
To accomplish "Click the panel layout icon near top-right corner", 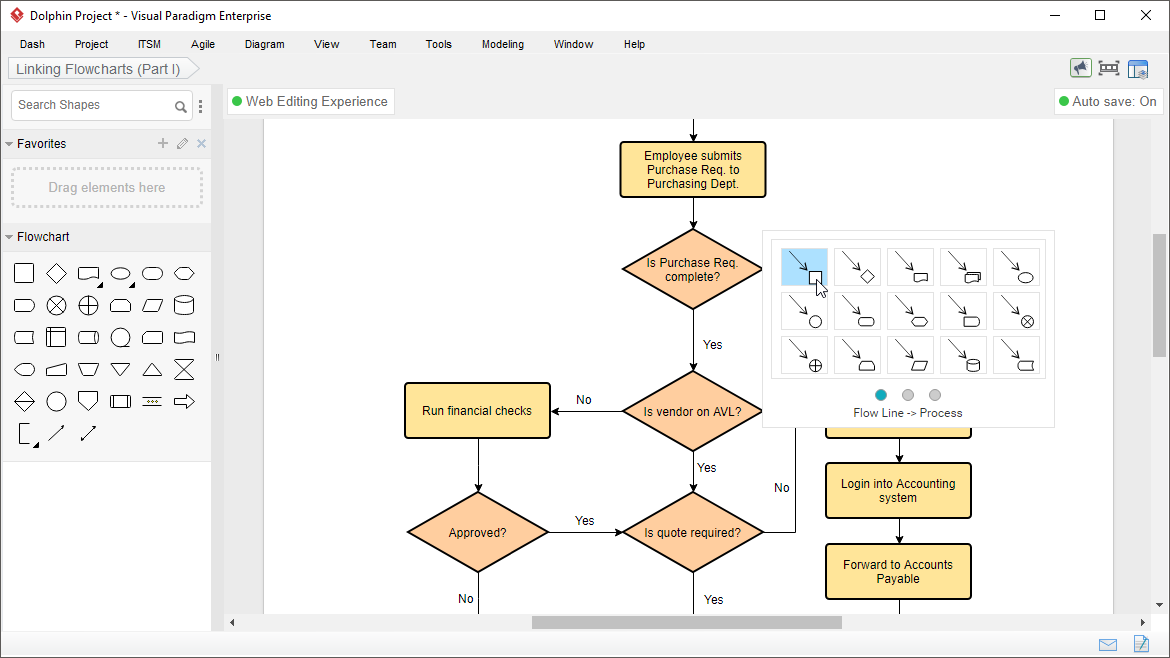I will click(1138, 68).
